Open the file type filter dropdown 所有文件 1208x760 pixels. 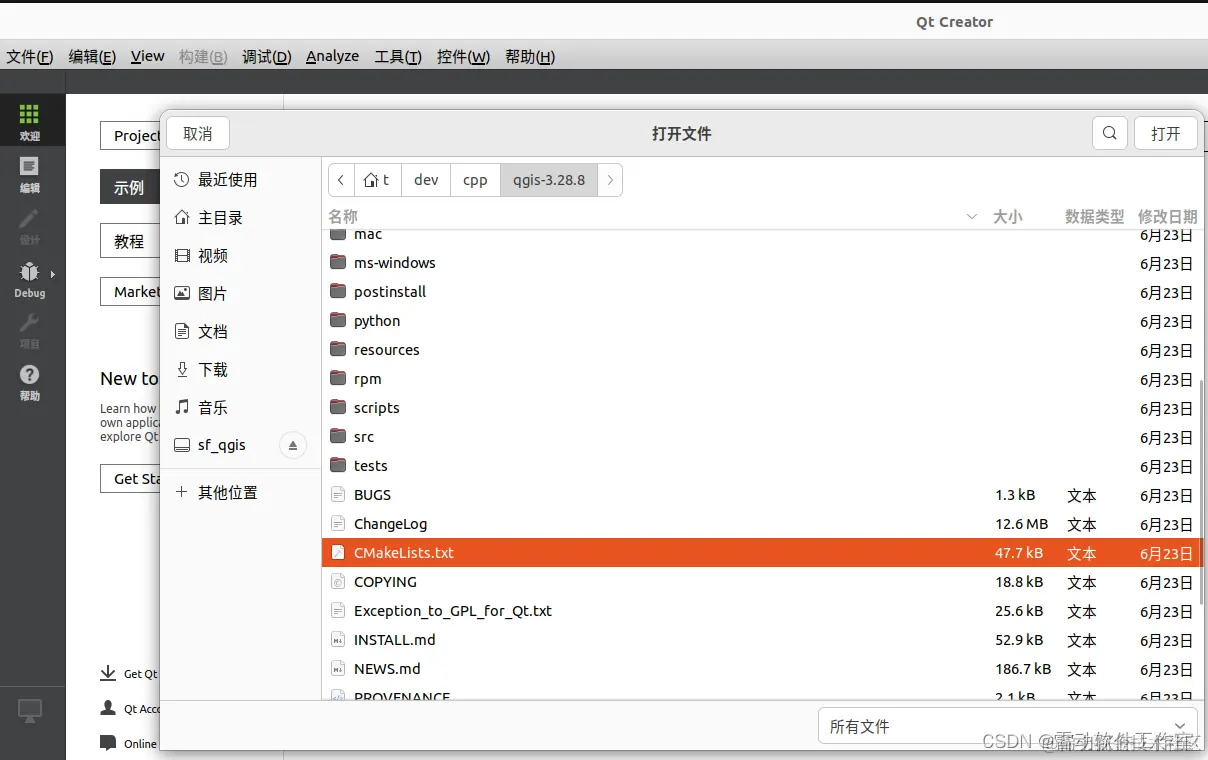[1007, 727]
